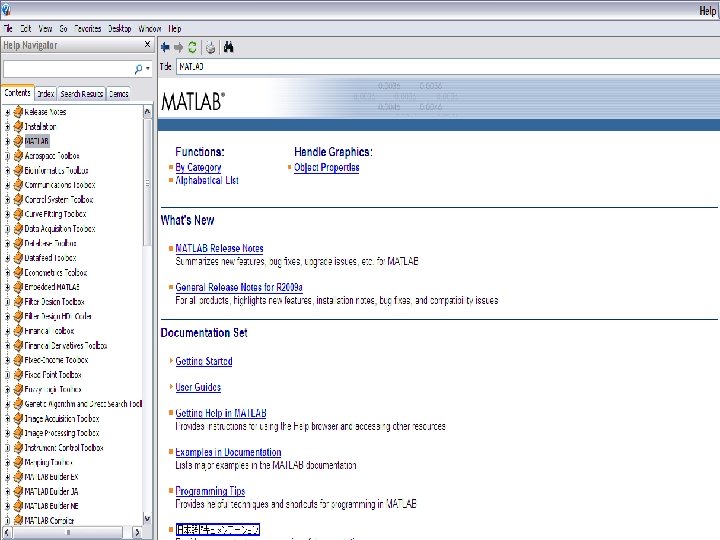Click the horizontal scrollbar right arrow

tap(137, 532)
